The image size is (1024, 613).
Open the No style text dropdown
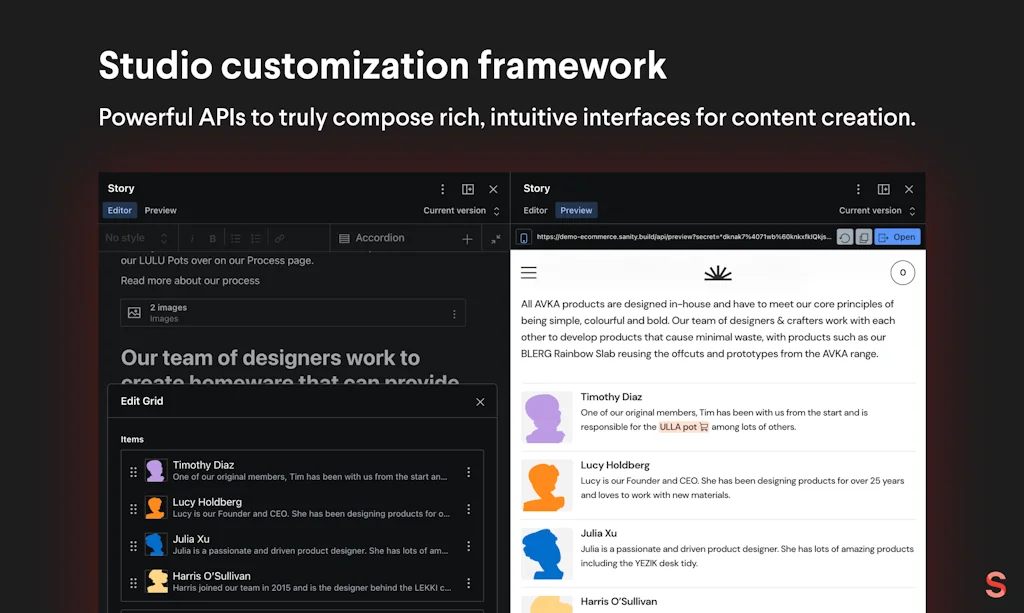137,237
